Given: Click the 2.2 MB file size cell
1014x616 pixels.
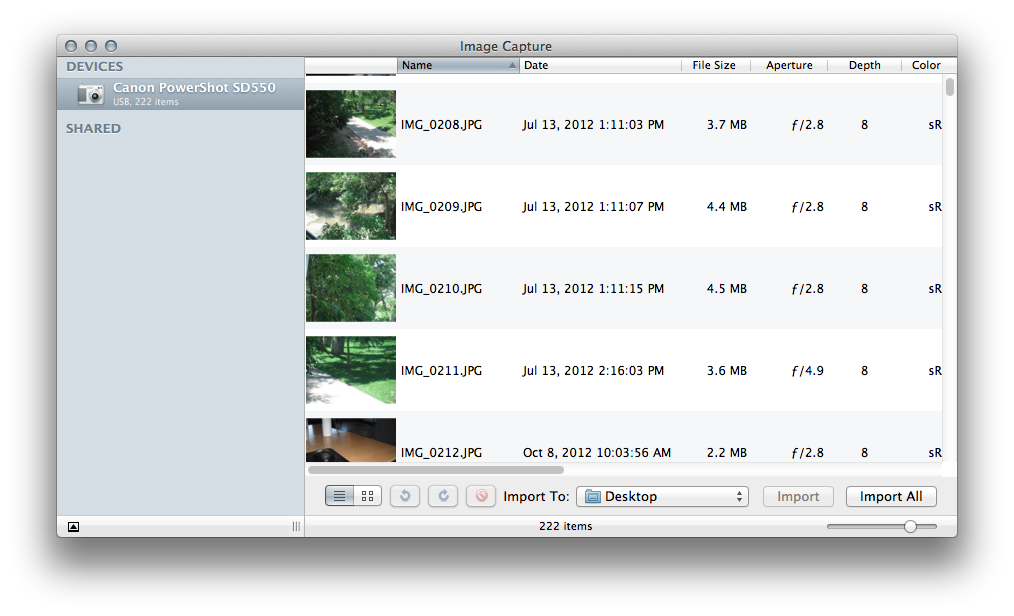Looking at the screenshot, I should [726, 453].
